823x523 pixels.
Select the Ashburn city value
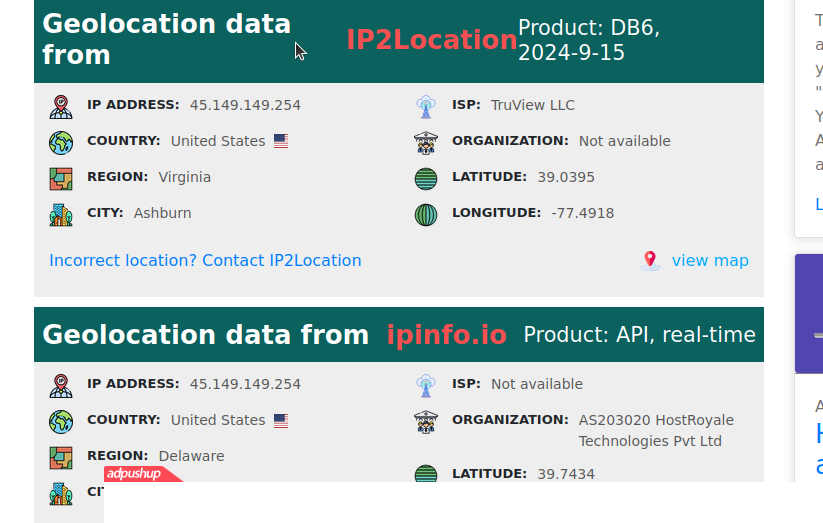coord(163,213)
